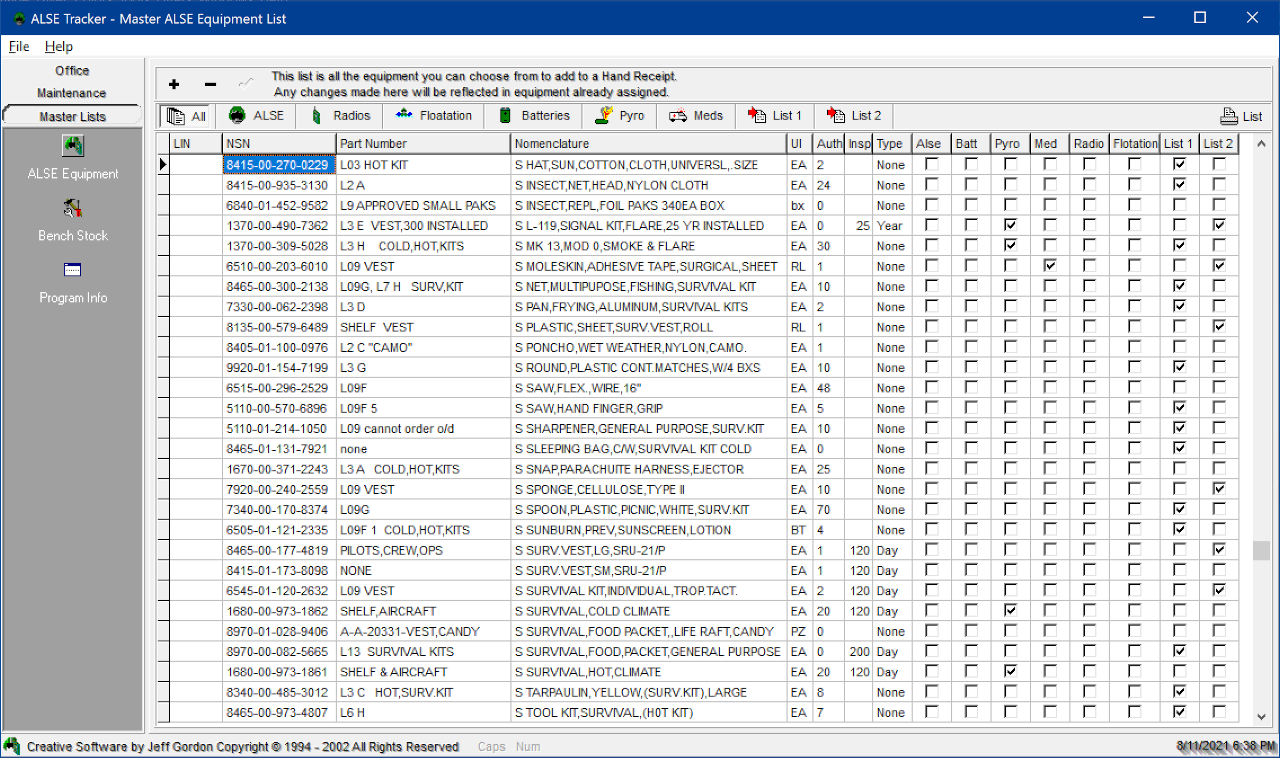Select part number L2 C "CAMO"
Screen dimensions: 1280x758
pos(423,347)
